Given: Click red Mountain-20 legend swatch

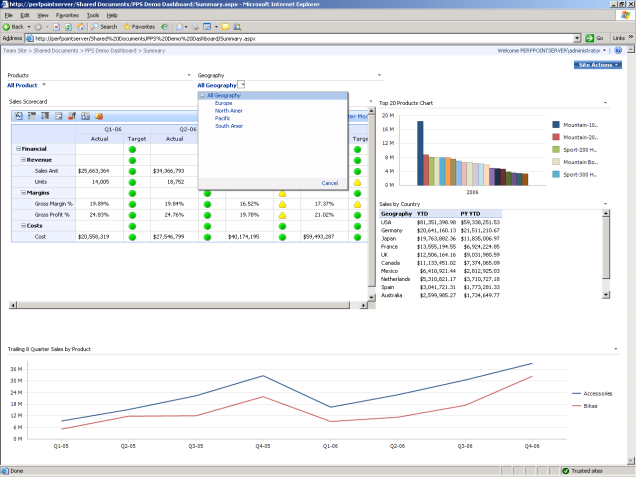Looking at the screenshot, I should pos(556,137).
